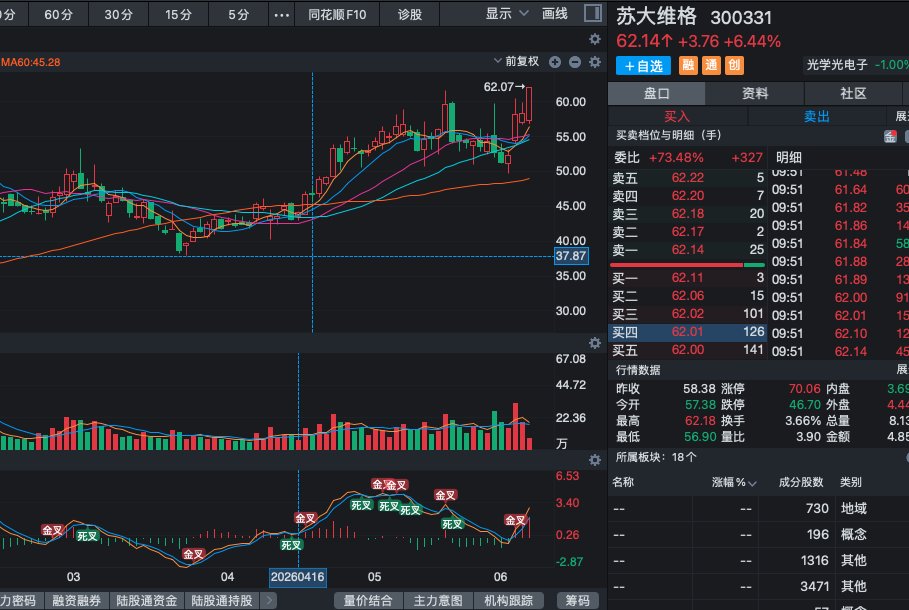Select the 陆股通资金 bottom tab

[x=147, y=600]
